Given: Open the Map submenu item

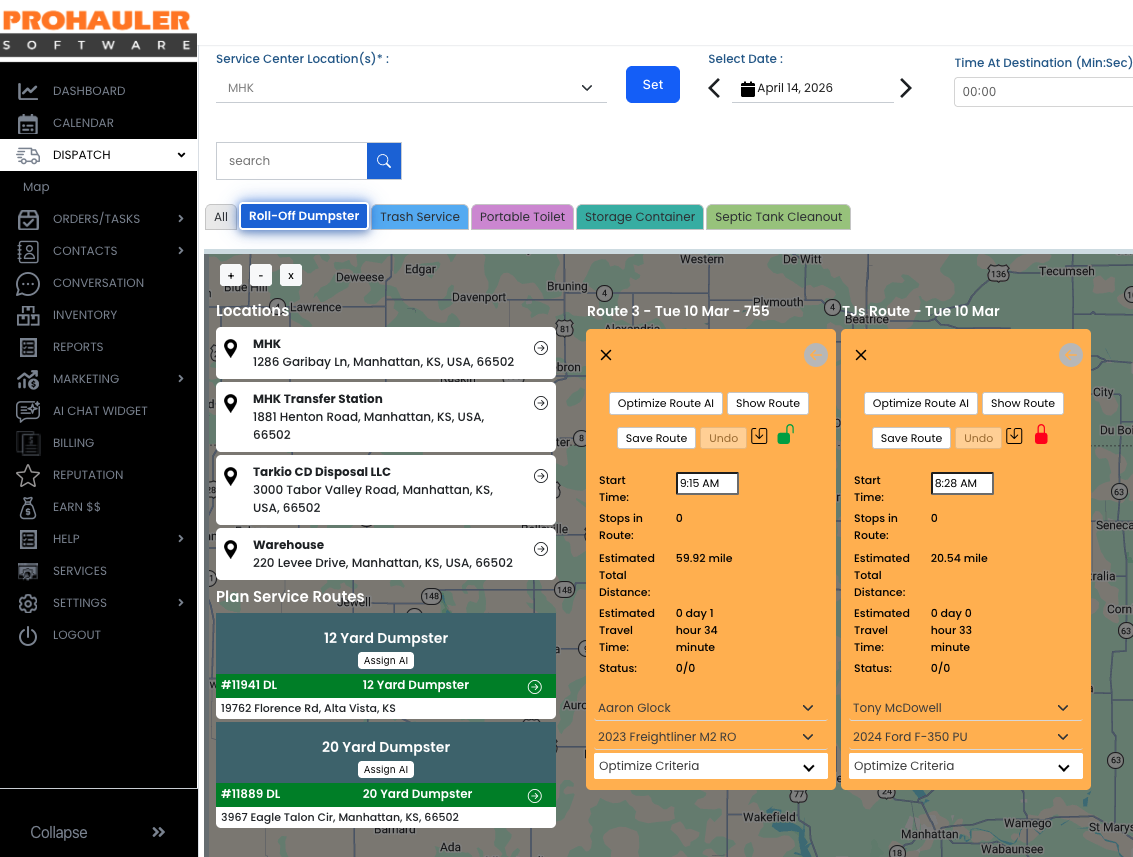Looking at the screenshot, I should pyautogui.click(x=36, y=187).
